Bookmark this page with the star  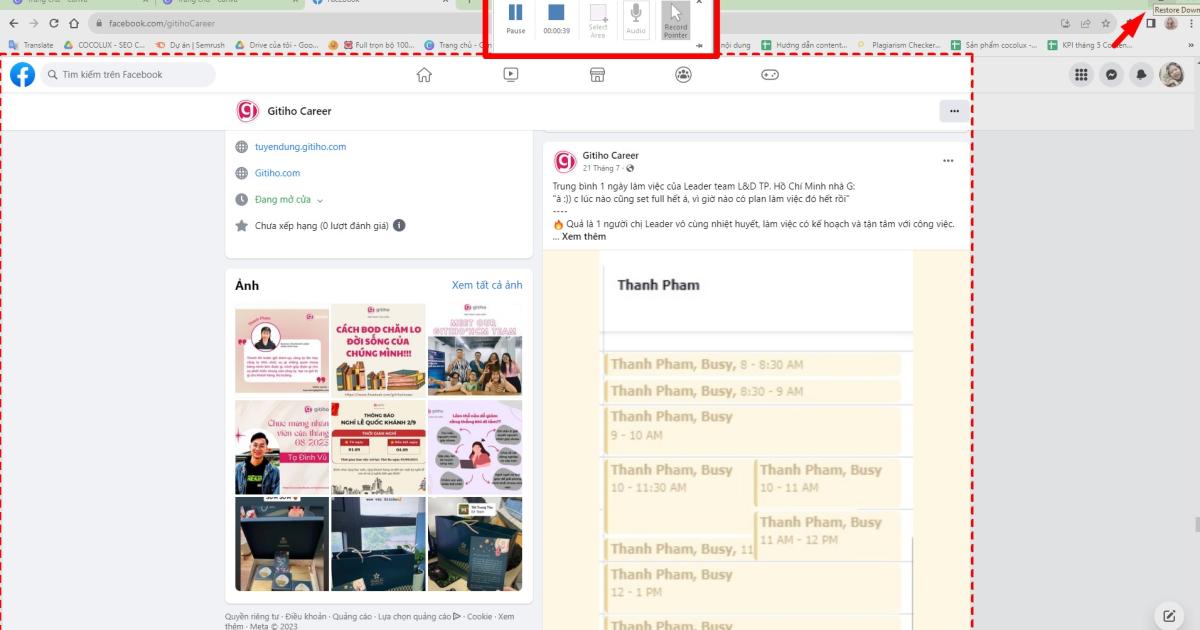pyautogui.click(x=1105, y=23)
